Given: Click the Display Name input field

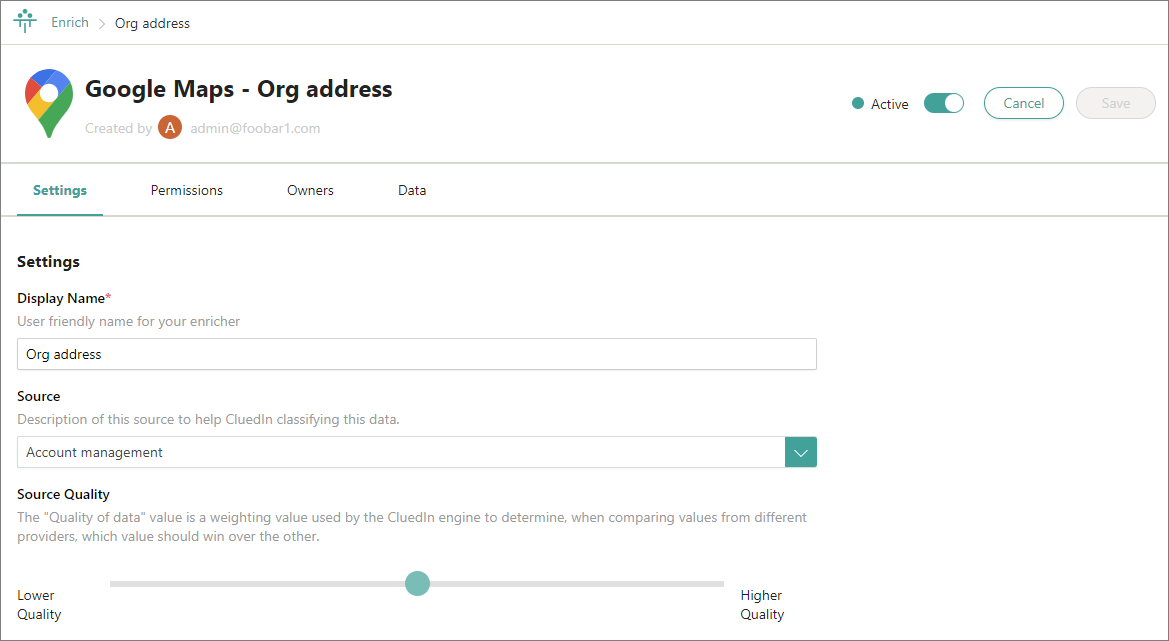Looking at the screenshot, I should 417,354.
